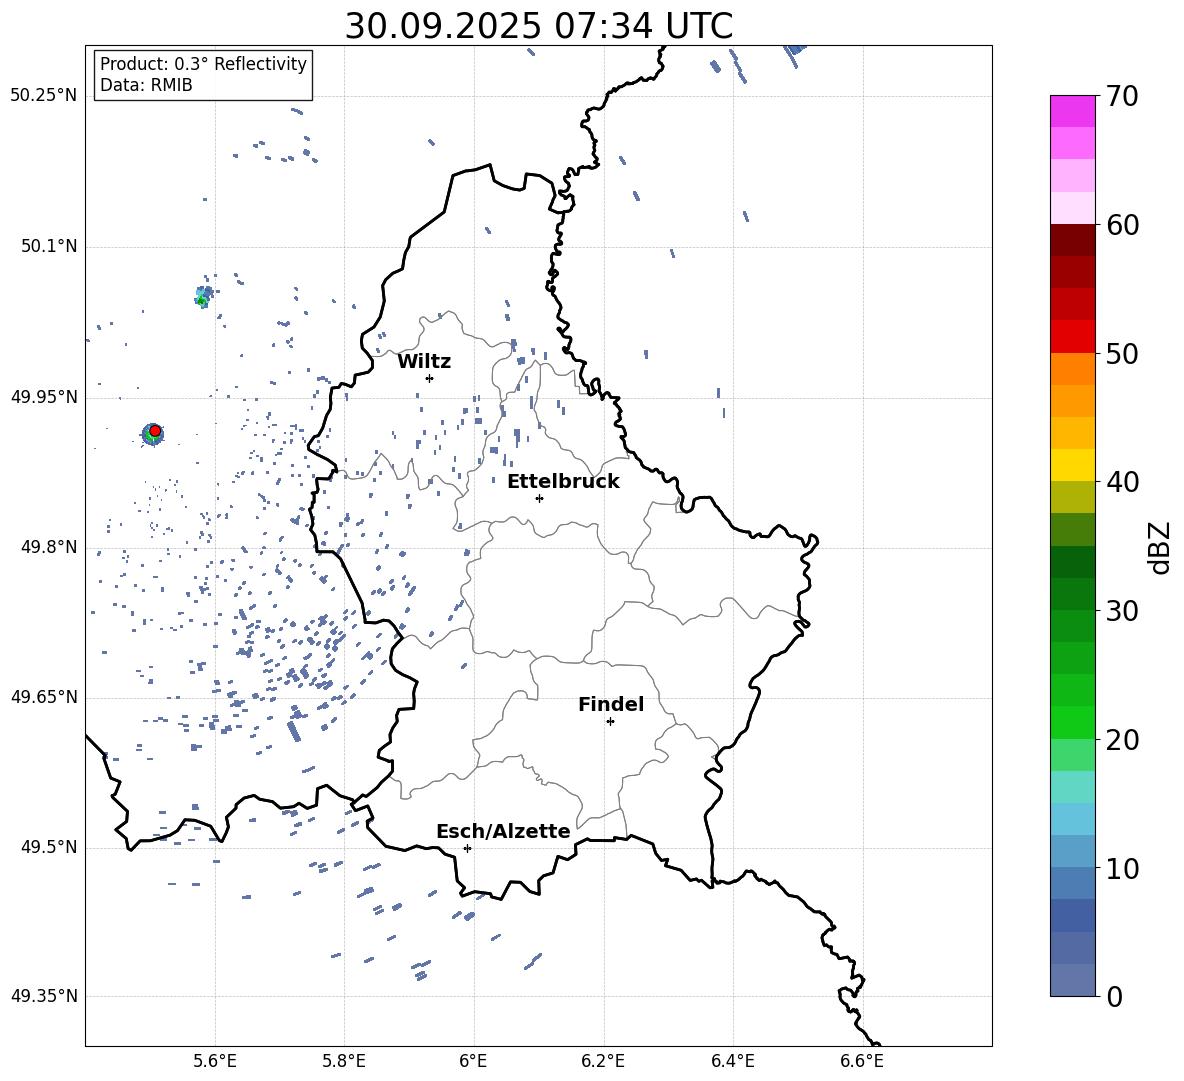1184x1081 pixels.
Task: Click the dBZ colorbar axis title
Action: (1159, 547)
